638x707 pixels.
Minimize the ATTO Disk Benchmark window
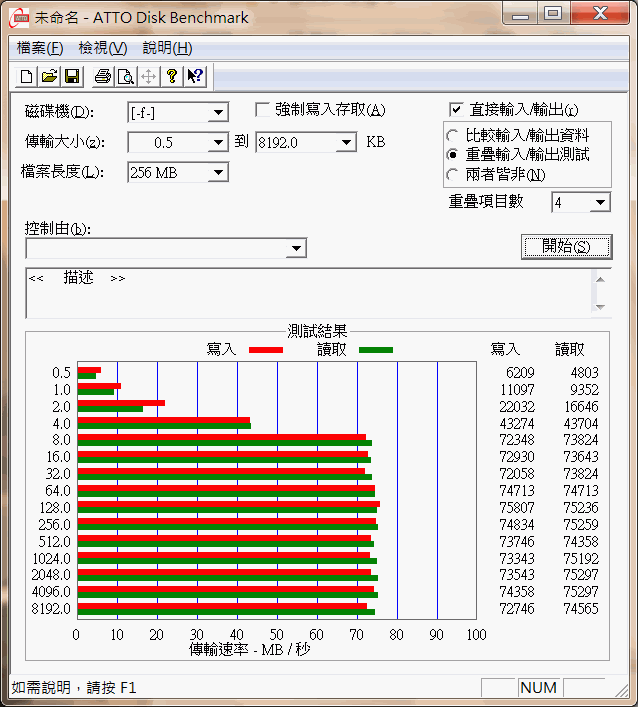point(520,14)
